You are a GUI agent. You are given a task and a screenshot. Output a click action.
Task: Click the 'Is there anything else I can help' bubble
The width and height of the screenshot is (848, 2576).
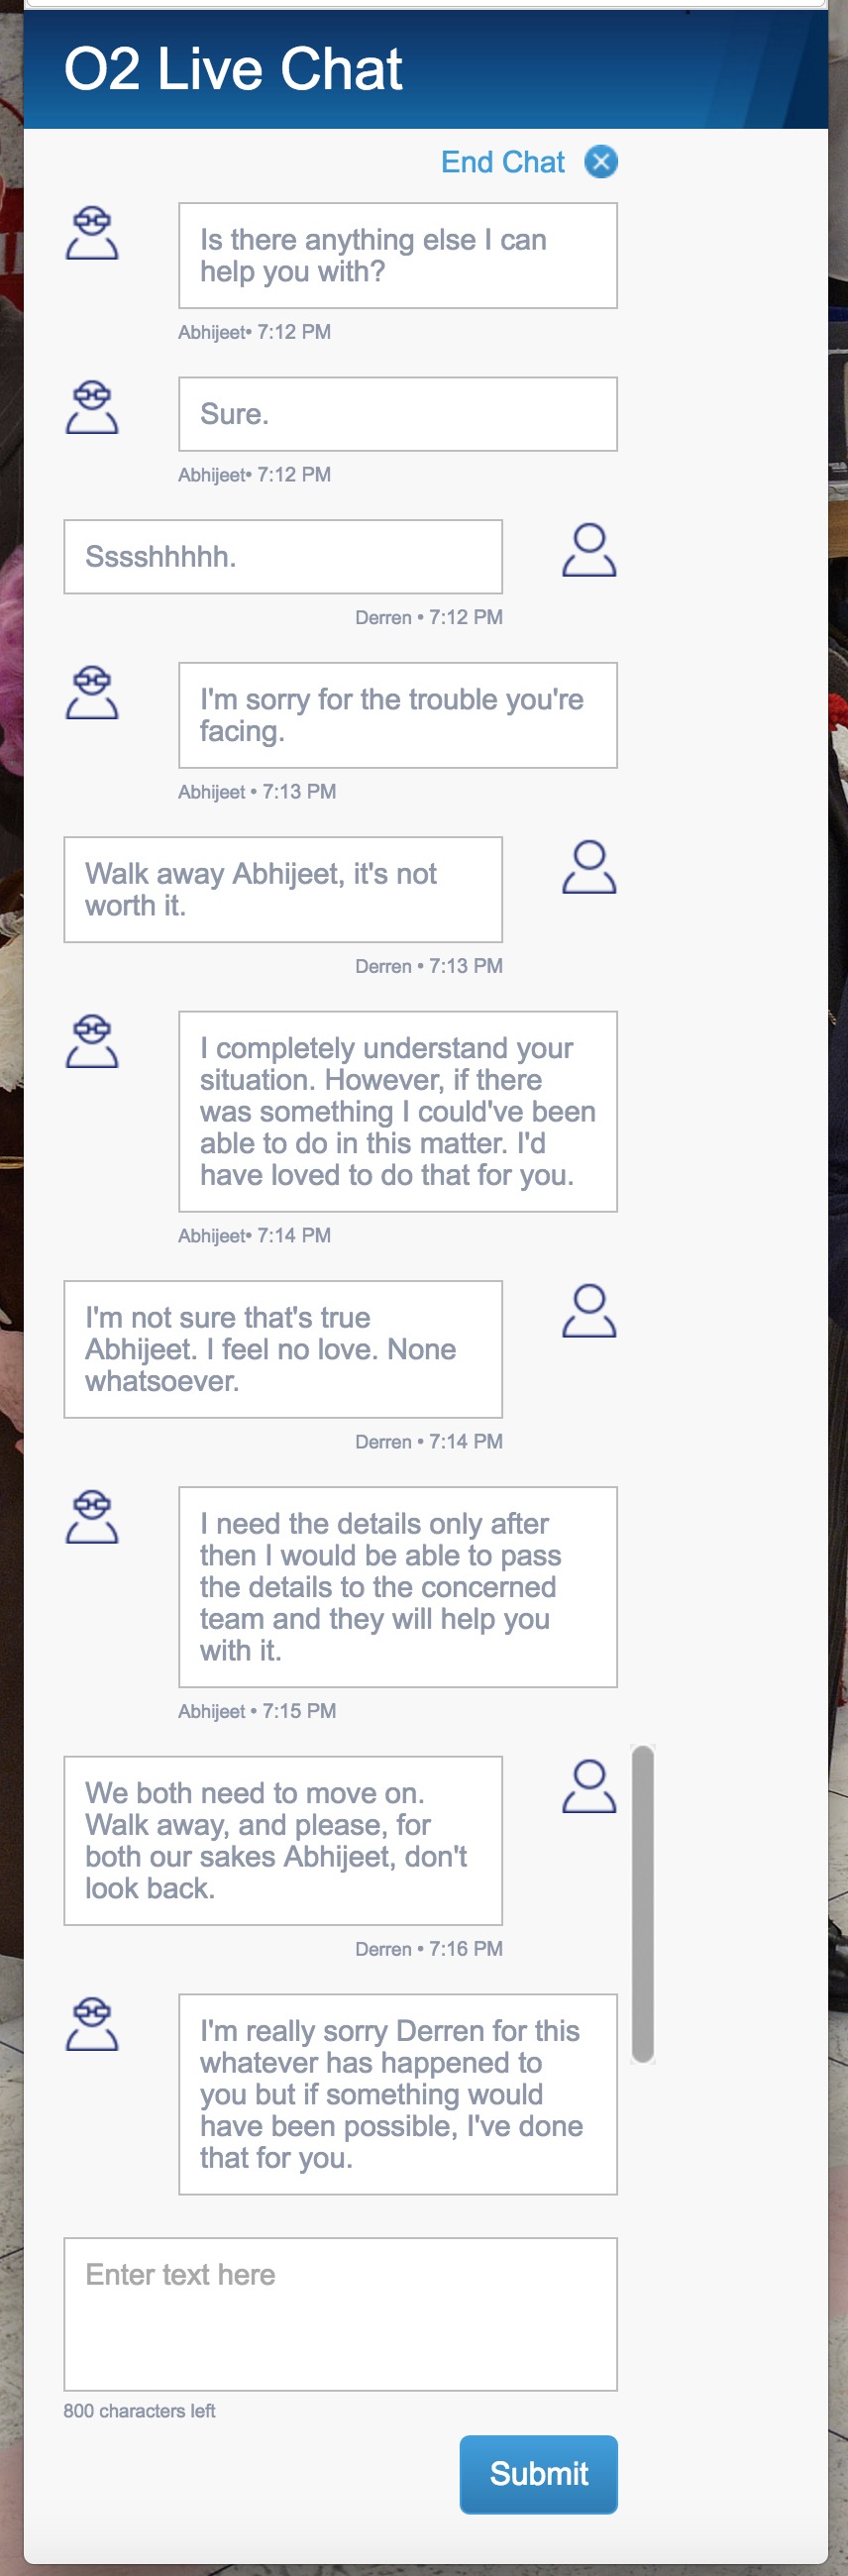pyautogui.click(x=398, y=256)
